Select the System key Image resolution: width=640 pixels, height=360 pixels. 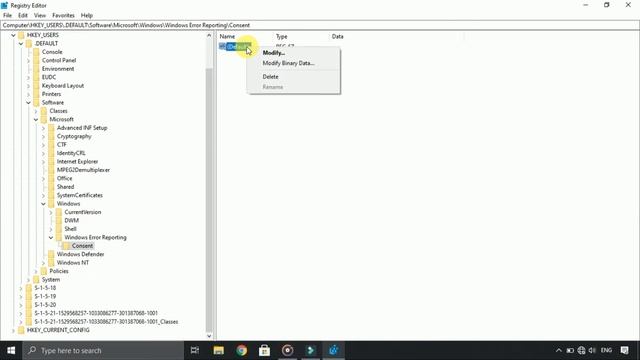(51, 280)
